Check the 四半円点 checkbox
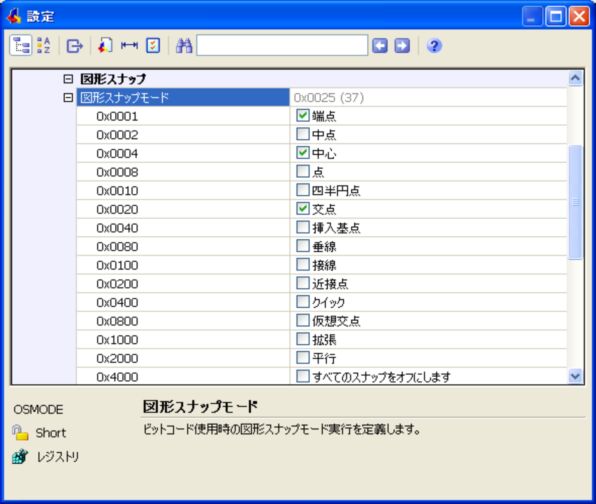This screenshot has height=504, width=596. click(x=303, y=190)
